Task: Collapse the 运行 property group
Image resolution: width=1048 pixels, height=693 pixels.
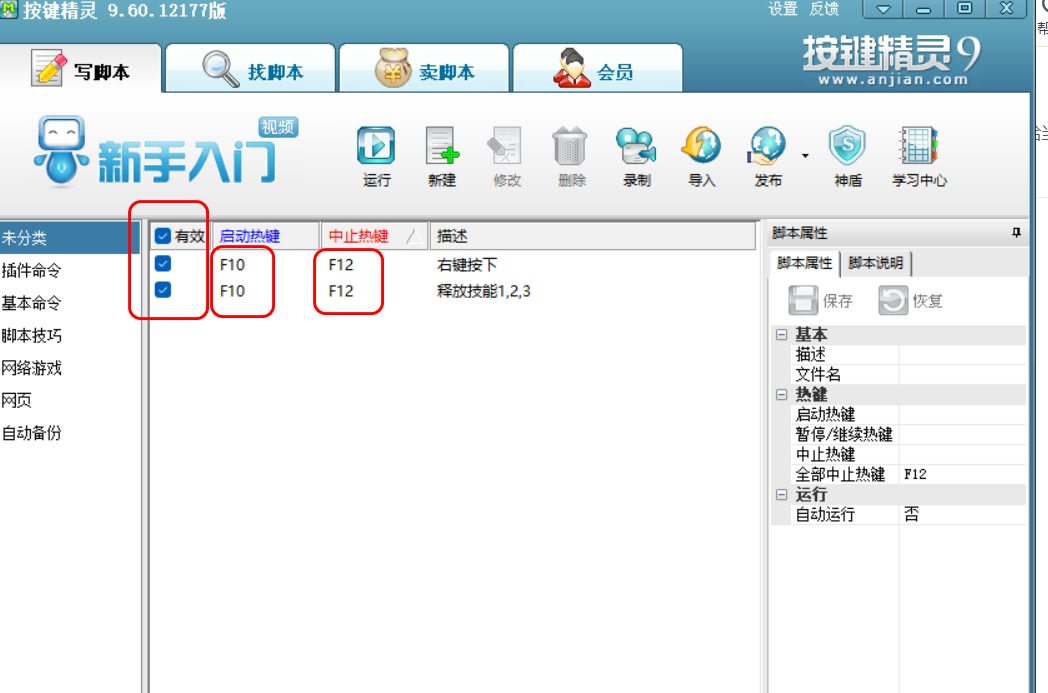Action: tap(781, 495)
